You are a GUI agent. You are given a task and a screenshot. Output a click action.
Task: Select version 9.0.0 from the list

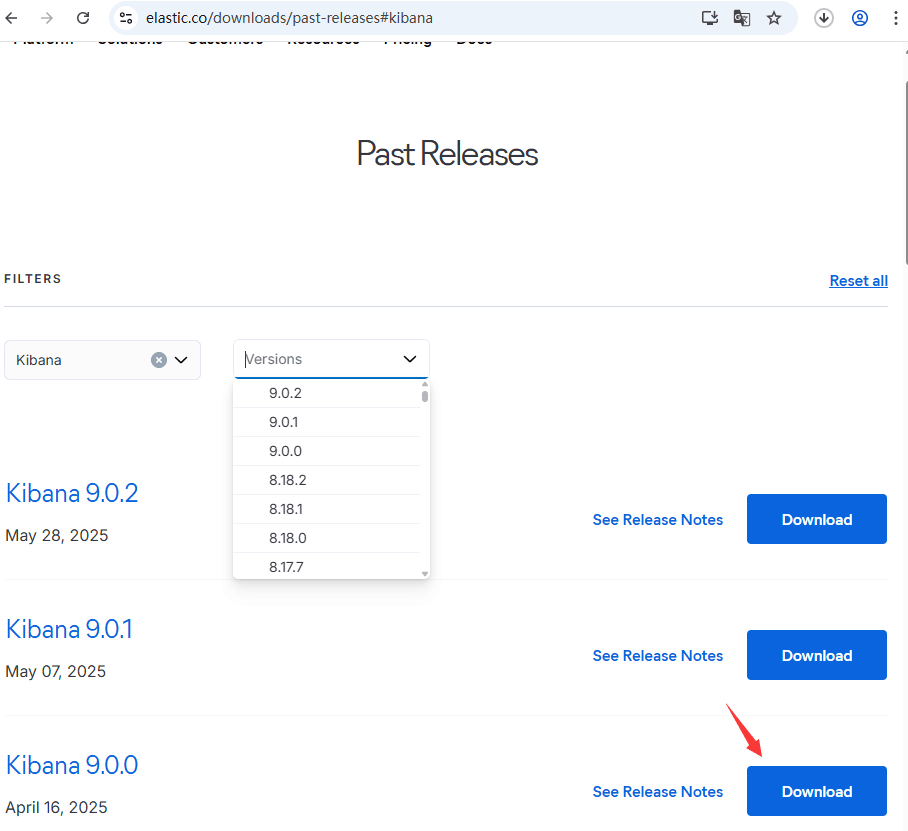click(327, 451)
